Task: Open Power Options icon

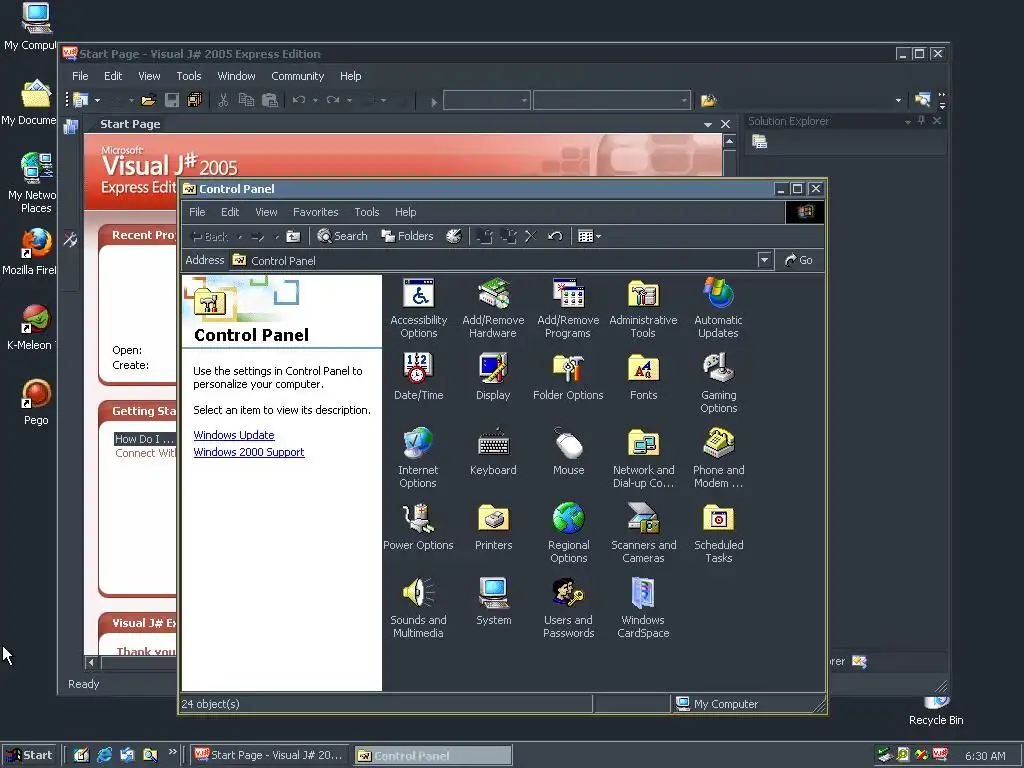Action: click(x=418, y=526)
